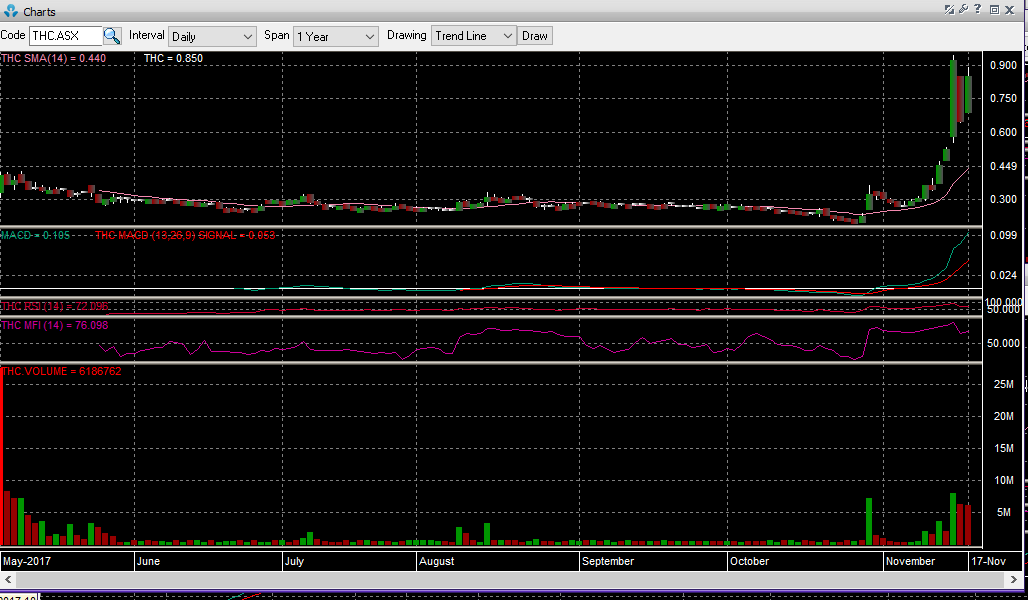This screenshot has height=600, width=1028.
Task: Click the 0.600 price axis value
Action: [1003, 132]
